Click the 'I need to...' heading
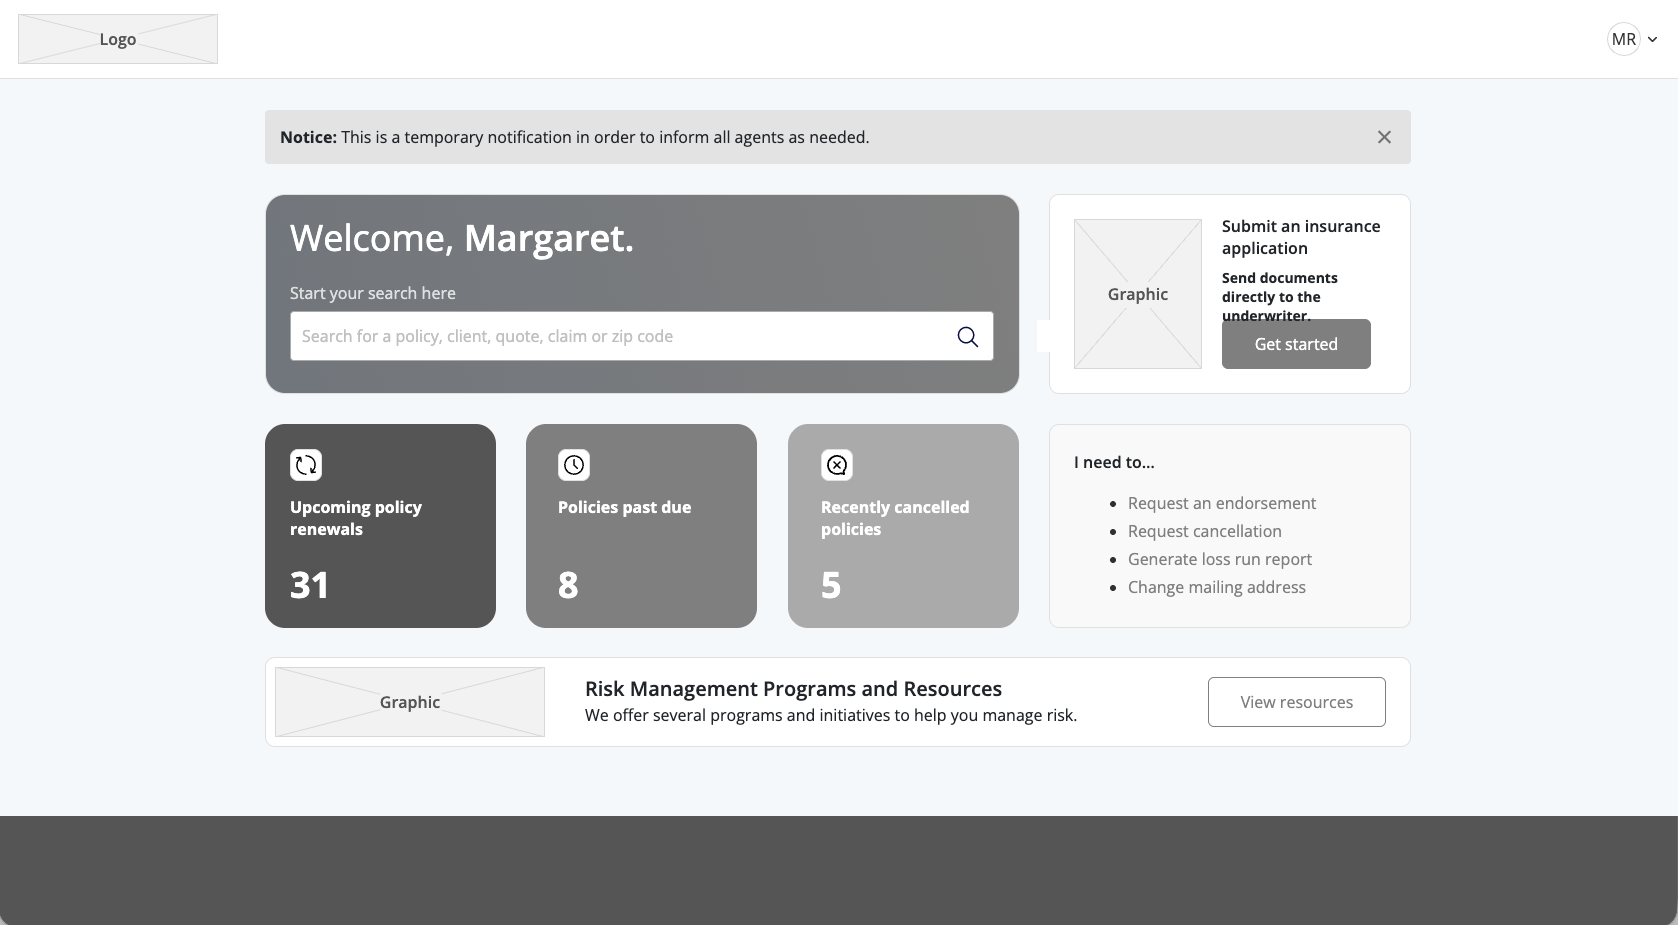Viewport: 1678px width, 925px height. click(x=1114, y=462)
